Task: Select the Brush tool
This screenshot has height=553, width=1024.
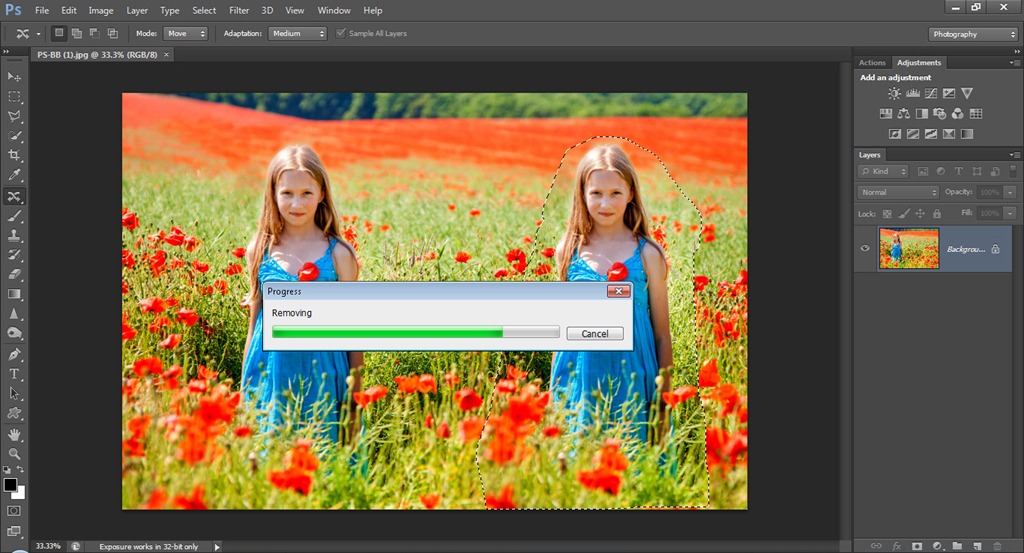Action: tap(14, 215)
